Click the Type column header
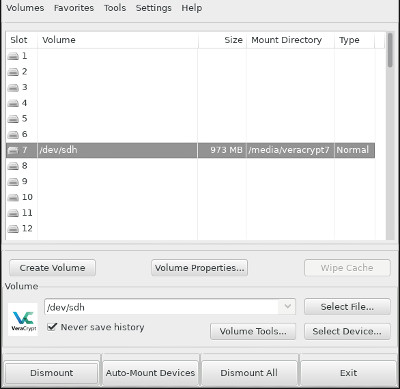Screen dimensions: 400x389 [354, 40]
